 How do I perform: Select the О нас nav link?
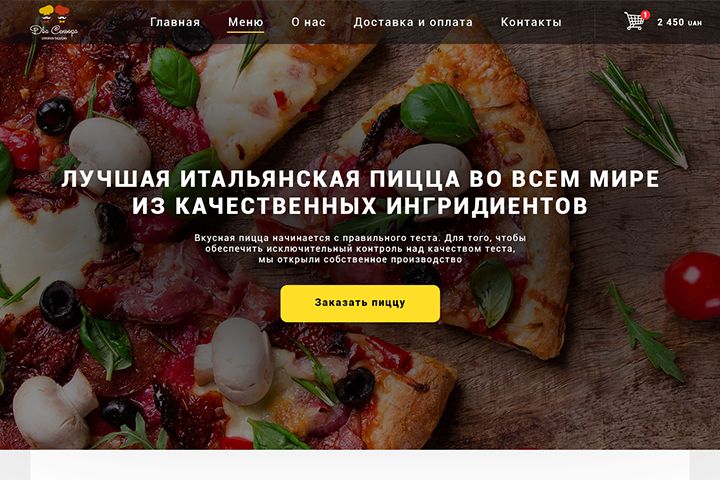pyautogui.click(x=308, y=22)
